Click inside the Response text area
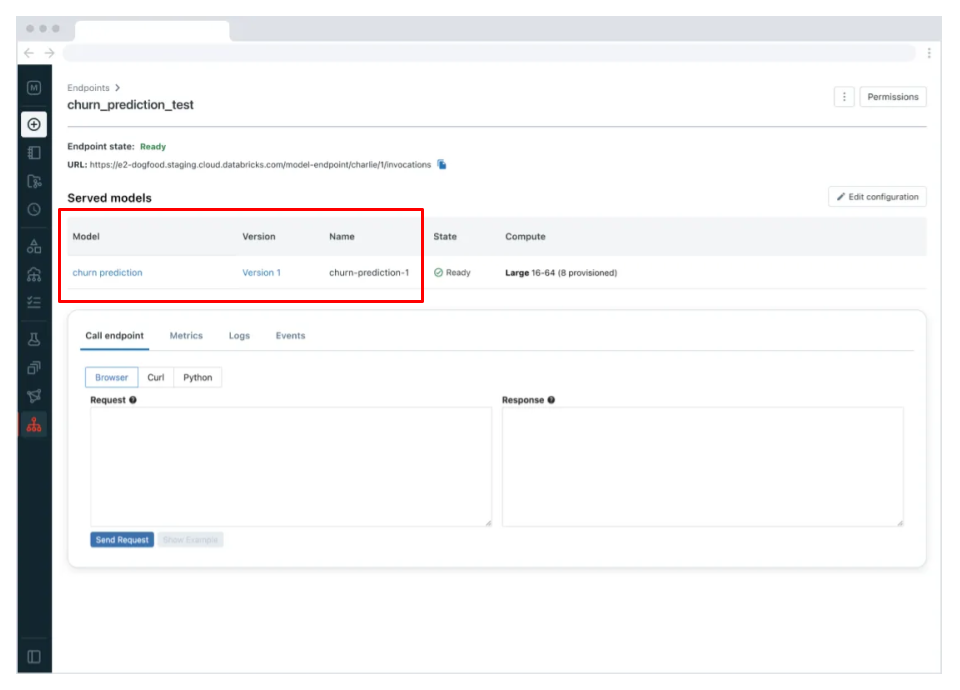Viewport: 960px width, 690px height. tap(703, 467)
